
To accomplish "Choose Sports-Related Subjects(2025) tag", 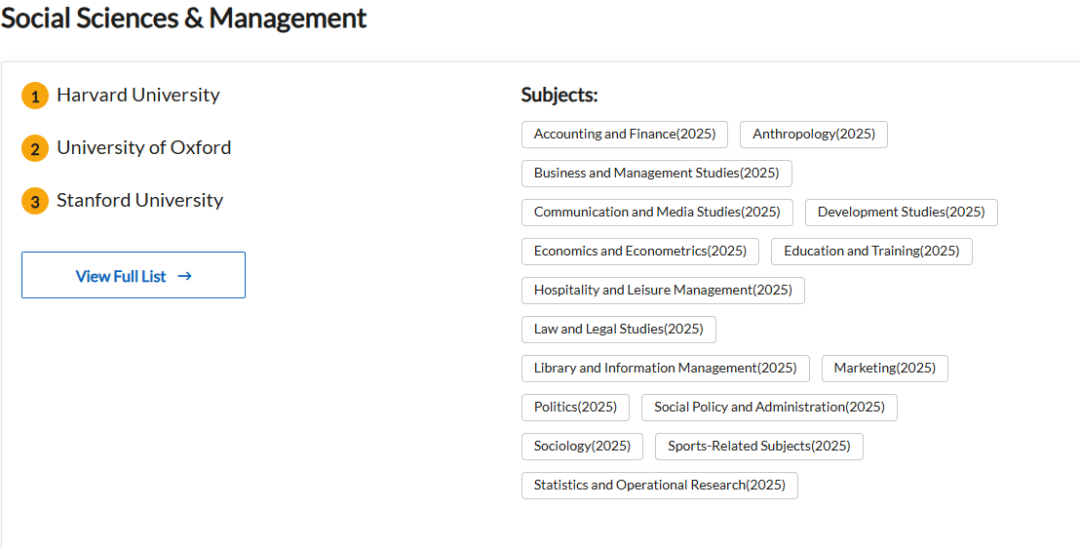I will (x=759, y=446).
